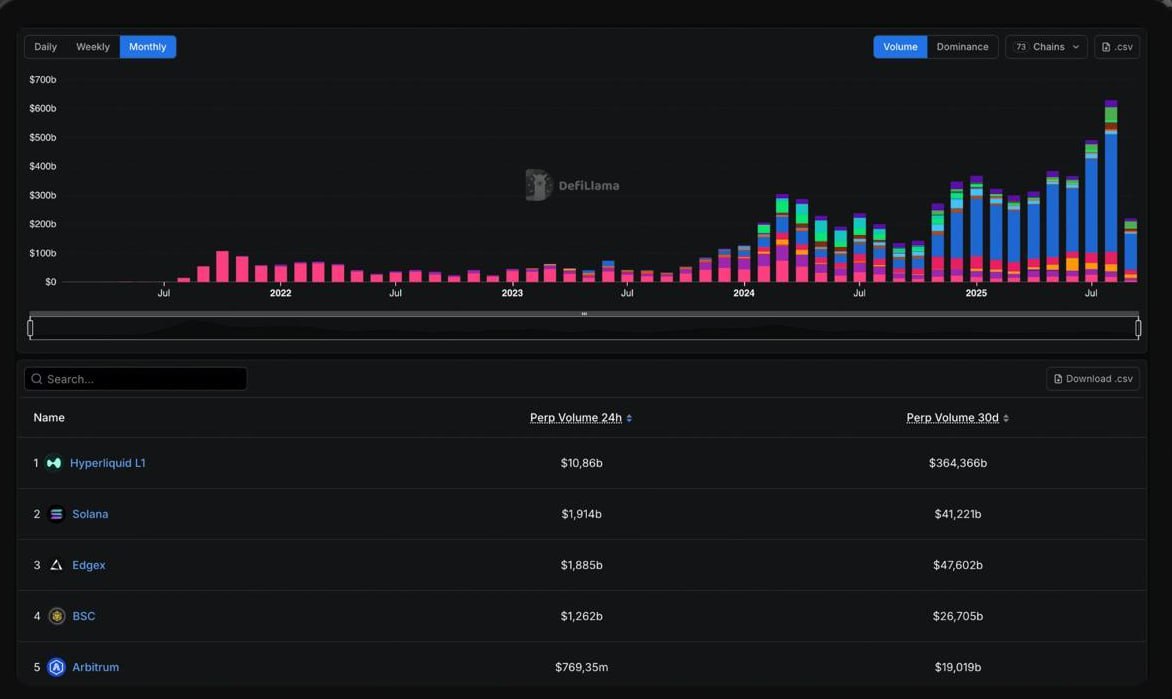Screen dimensions: 1172x699
Task: Click the search magnifier icon
Action: [x=37, y=379]
